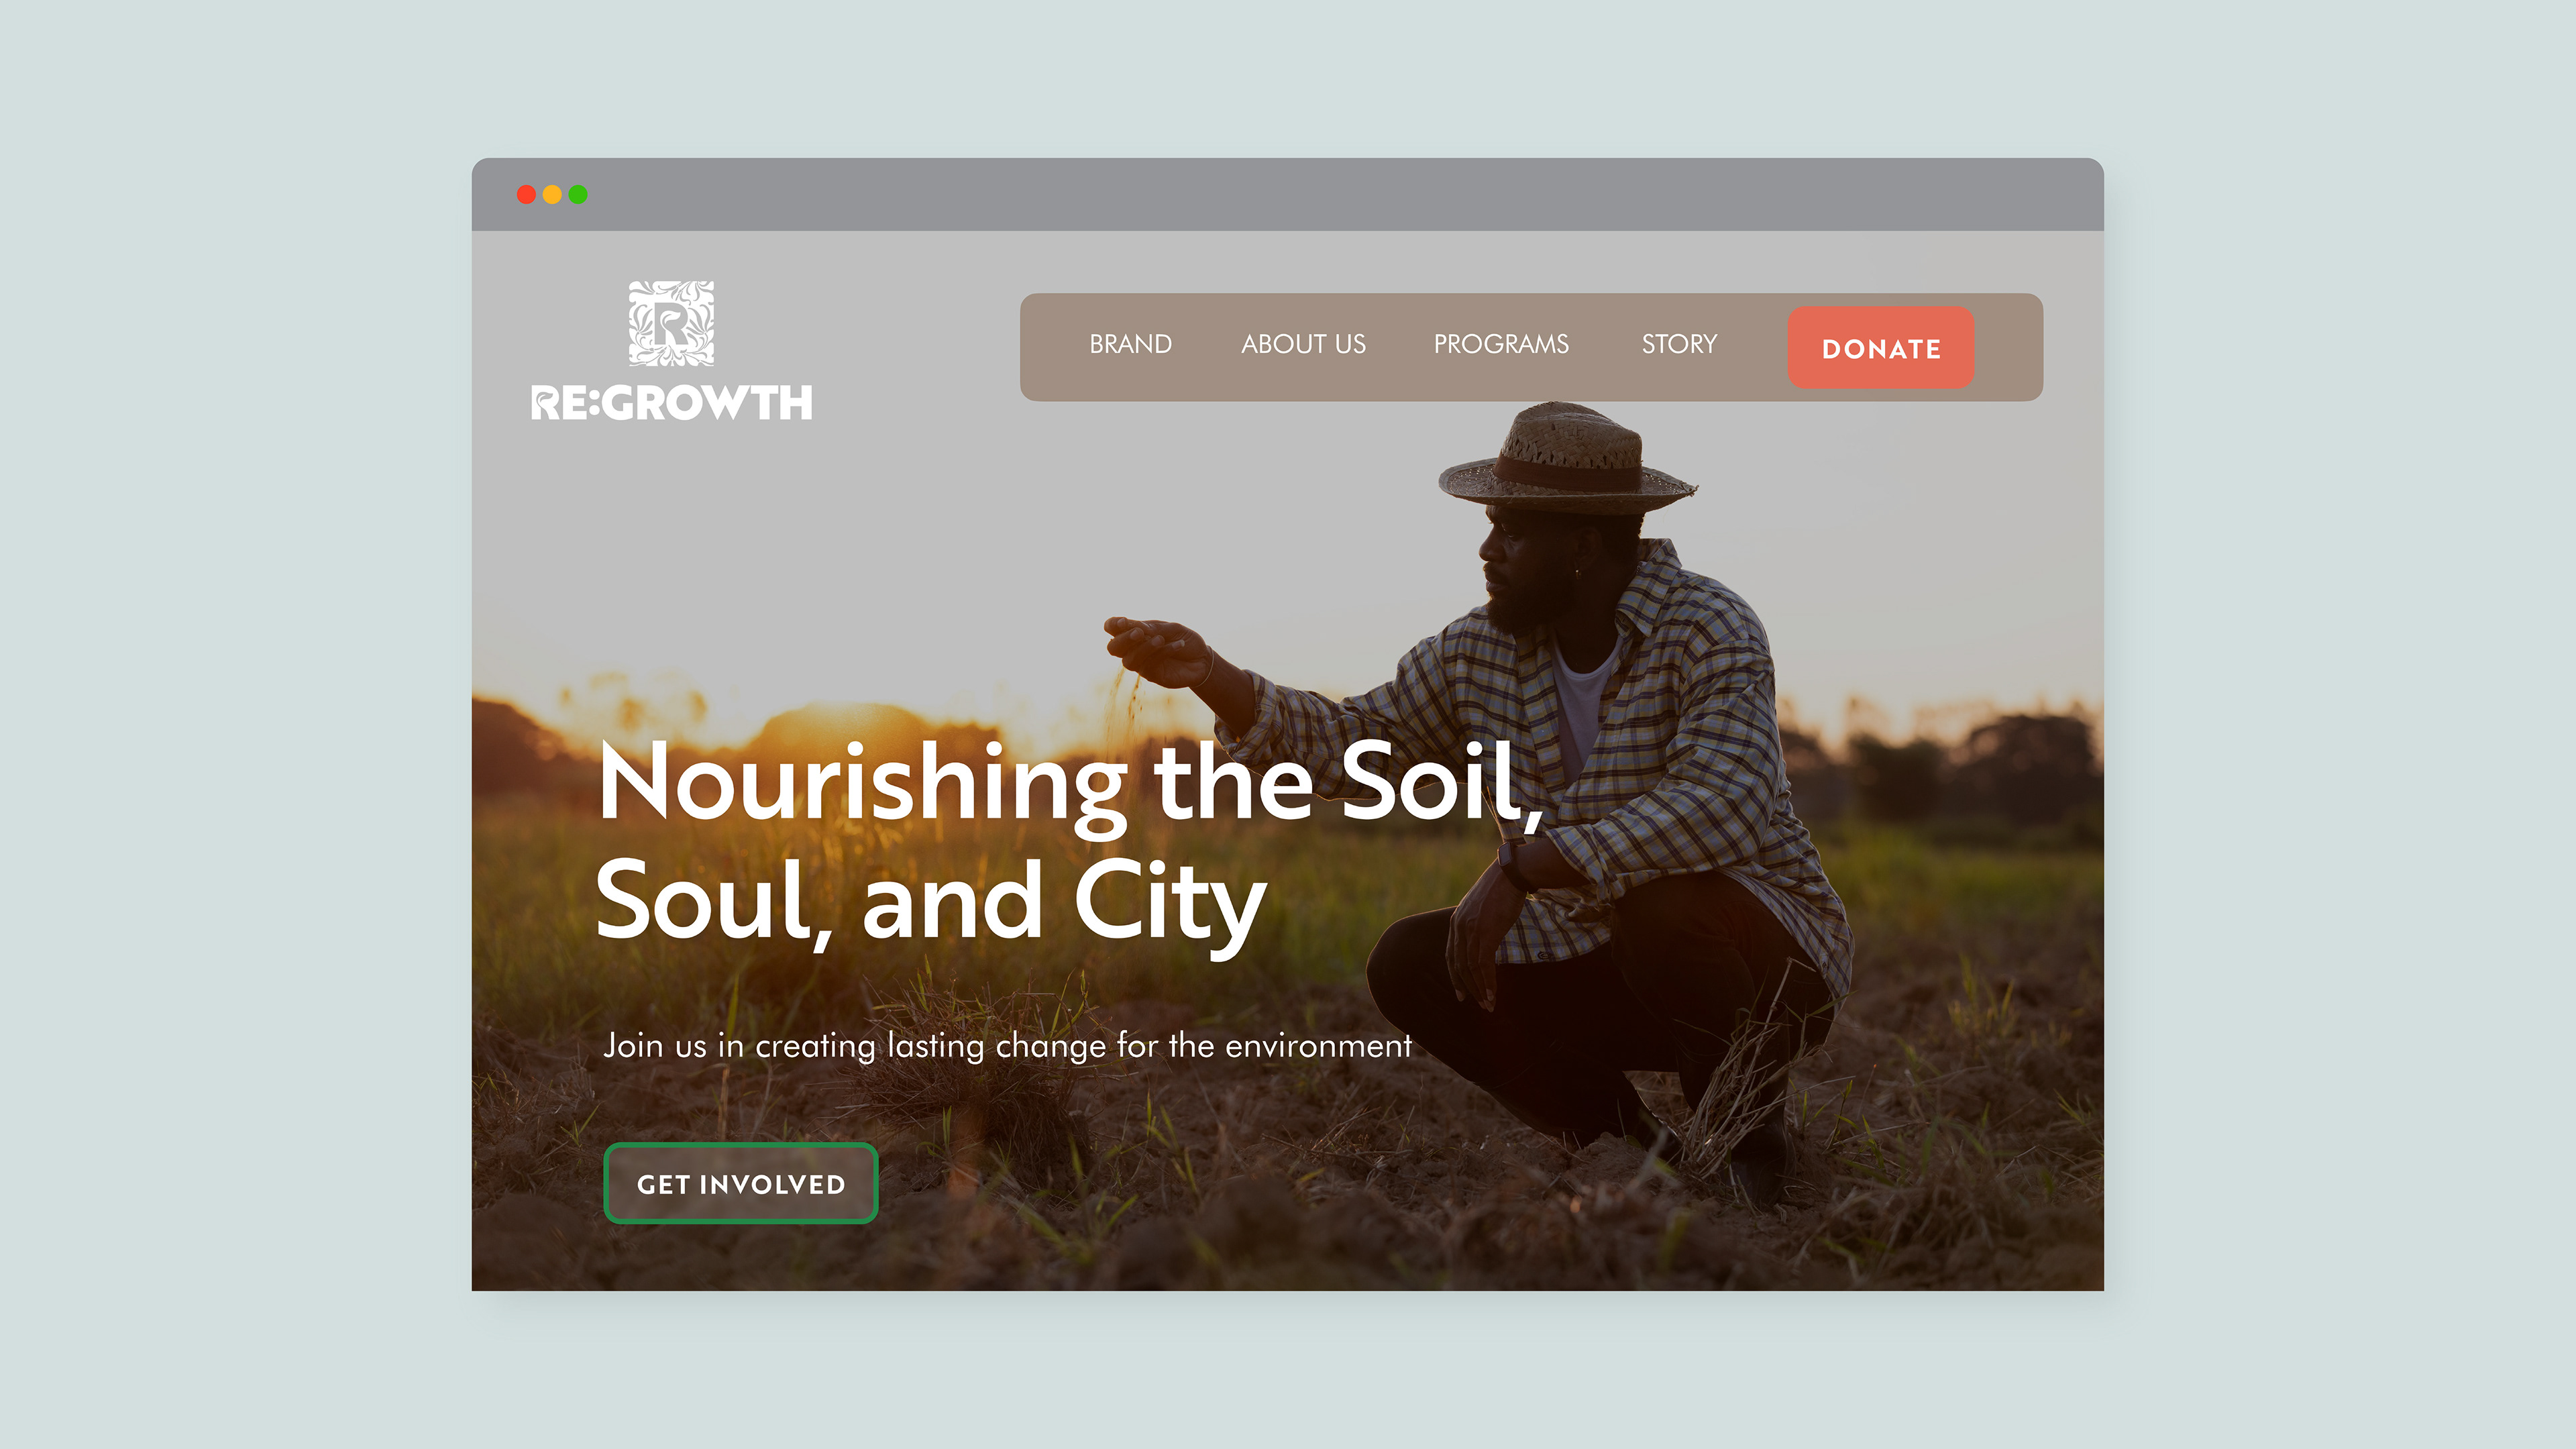Click the RE:GROWTH wordmark
The width and height of the screenshot is (2576, 1449).
pos(671,403)
